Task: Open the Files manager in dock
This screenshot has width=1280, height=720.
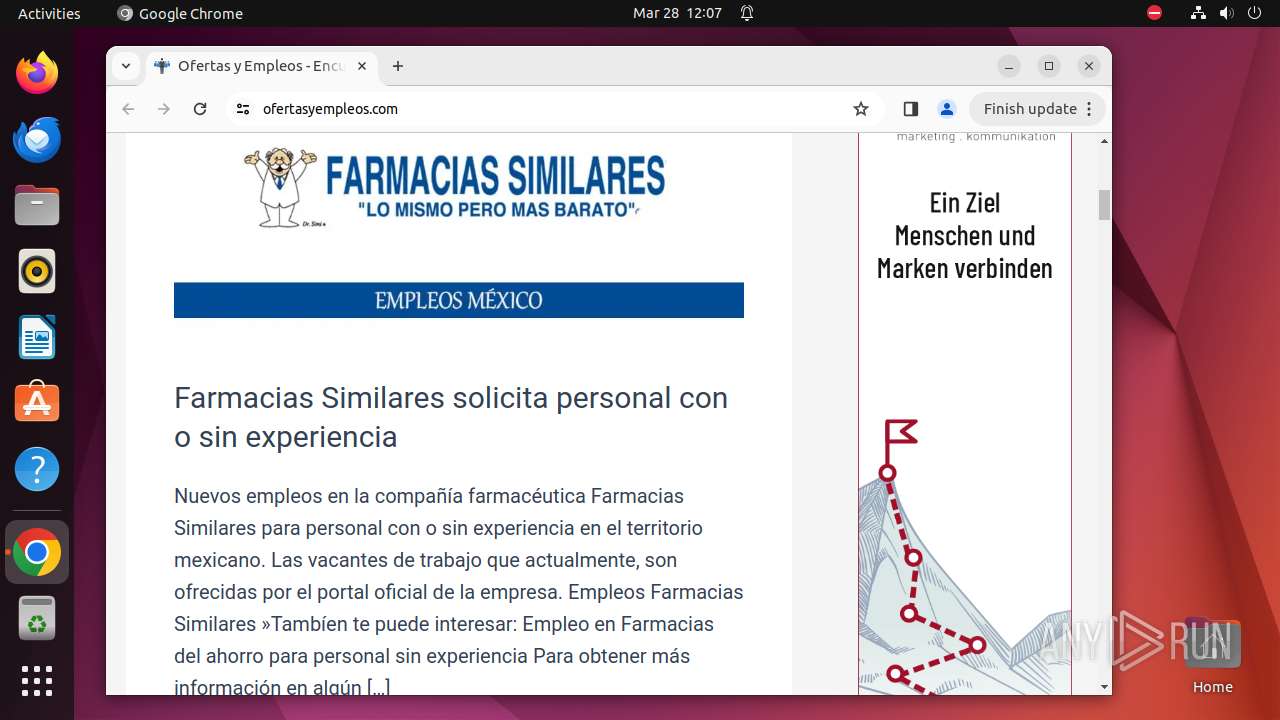Action: click(37, 205)
